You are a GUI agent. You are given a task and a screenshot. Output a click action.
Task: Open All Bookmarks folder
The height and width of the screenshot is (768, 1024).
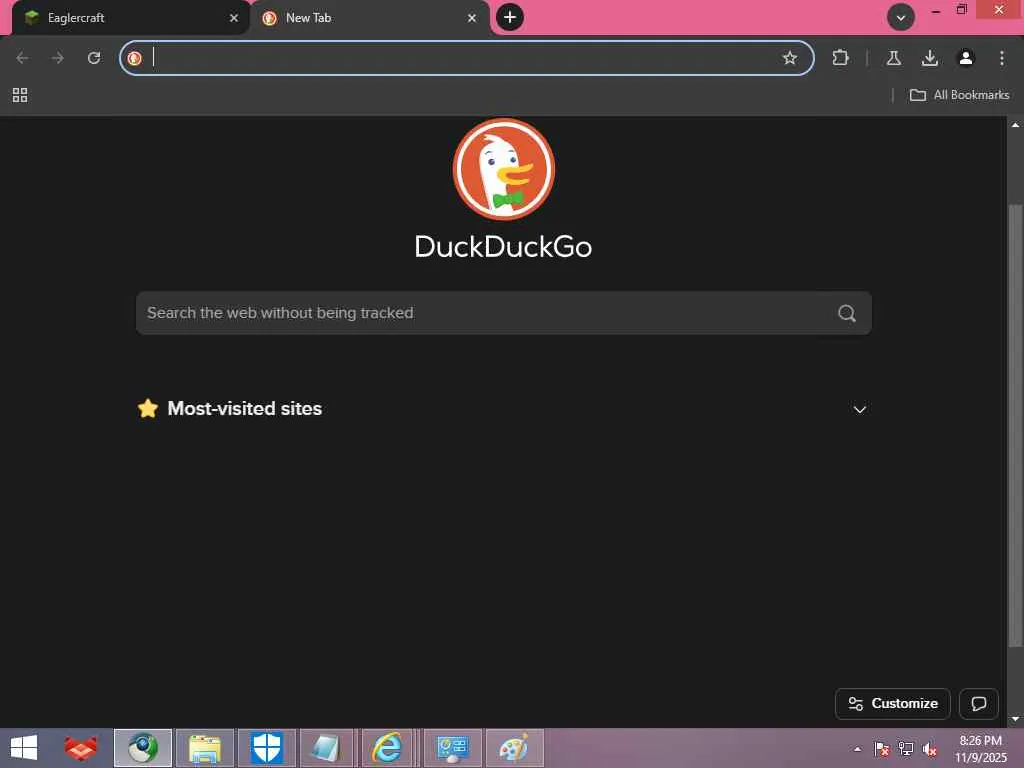coord(959,95)
